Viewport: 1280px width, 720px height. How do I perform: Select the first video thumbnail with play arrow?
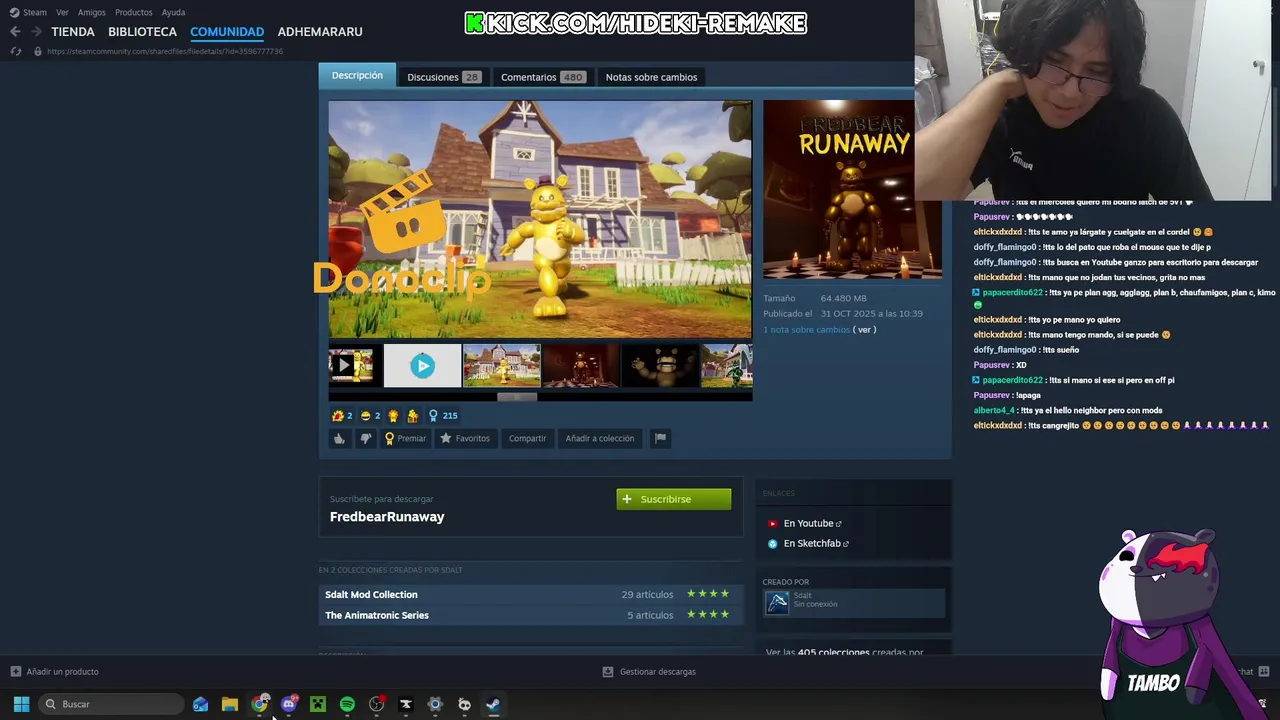[x=351, y=366]
